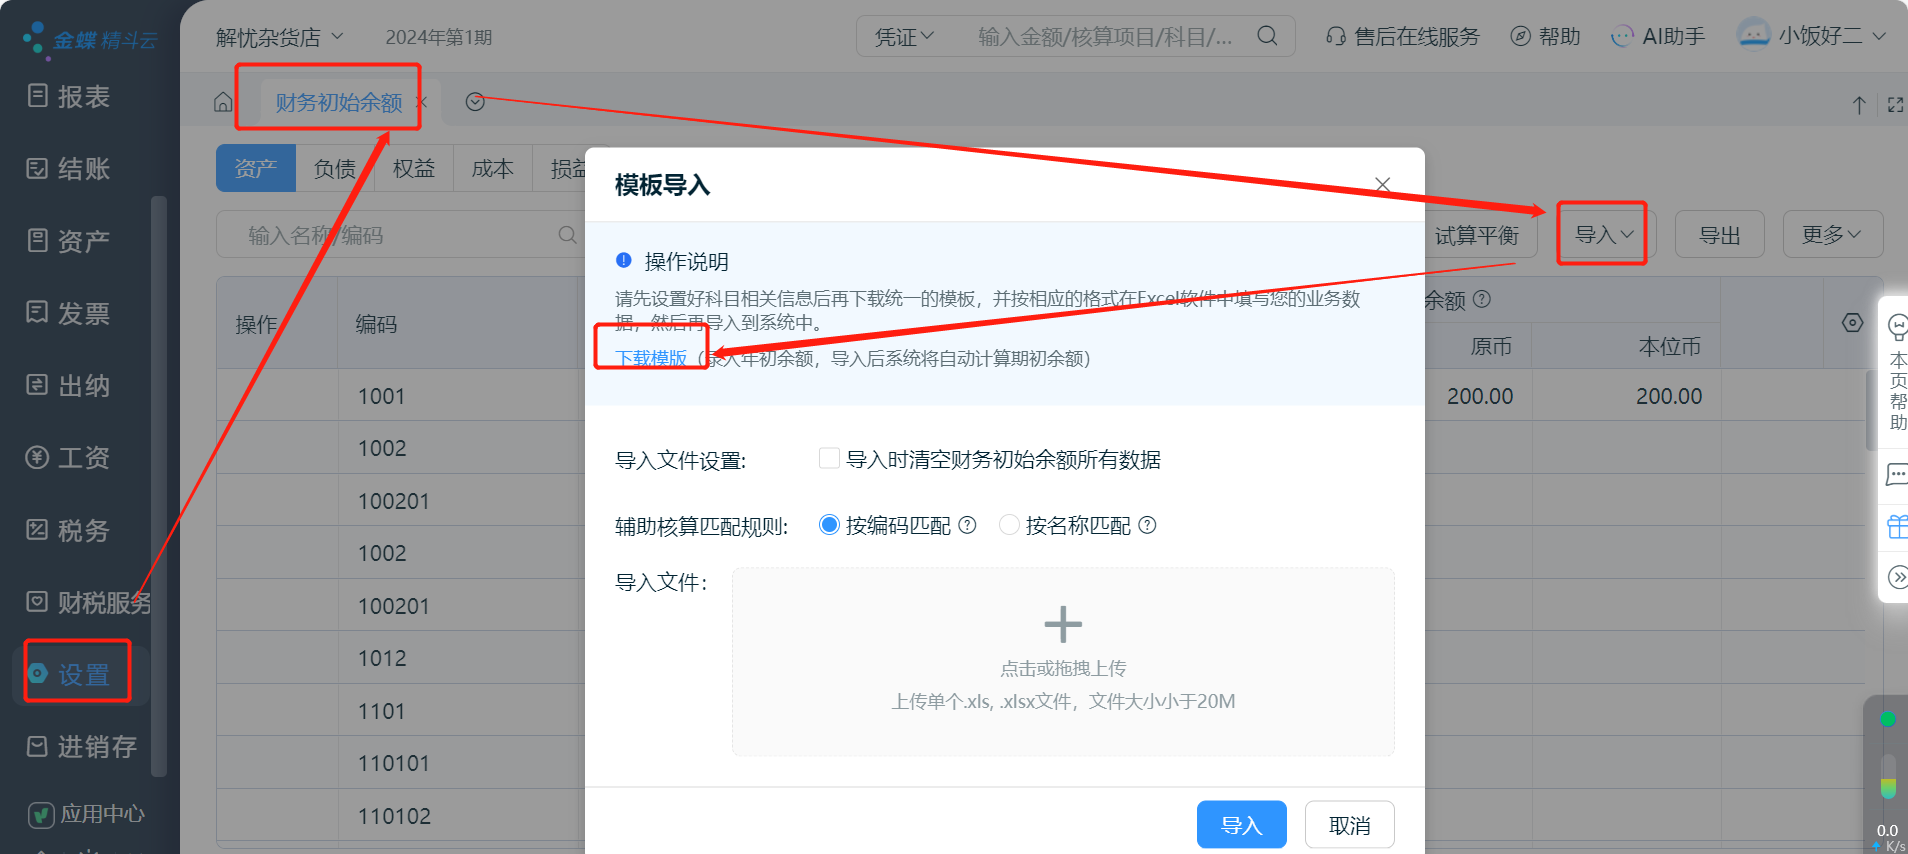Screen dimensions: 1908x854
Task: Click the home icon tab
Action: click(x=223, y=103)
